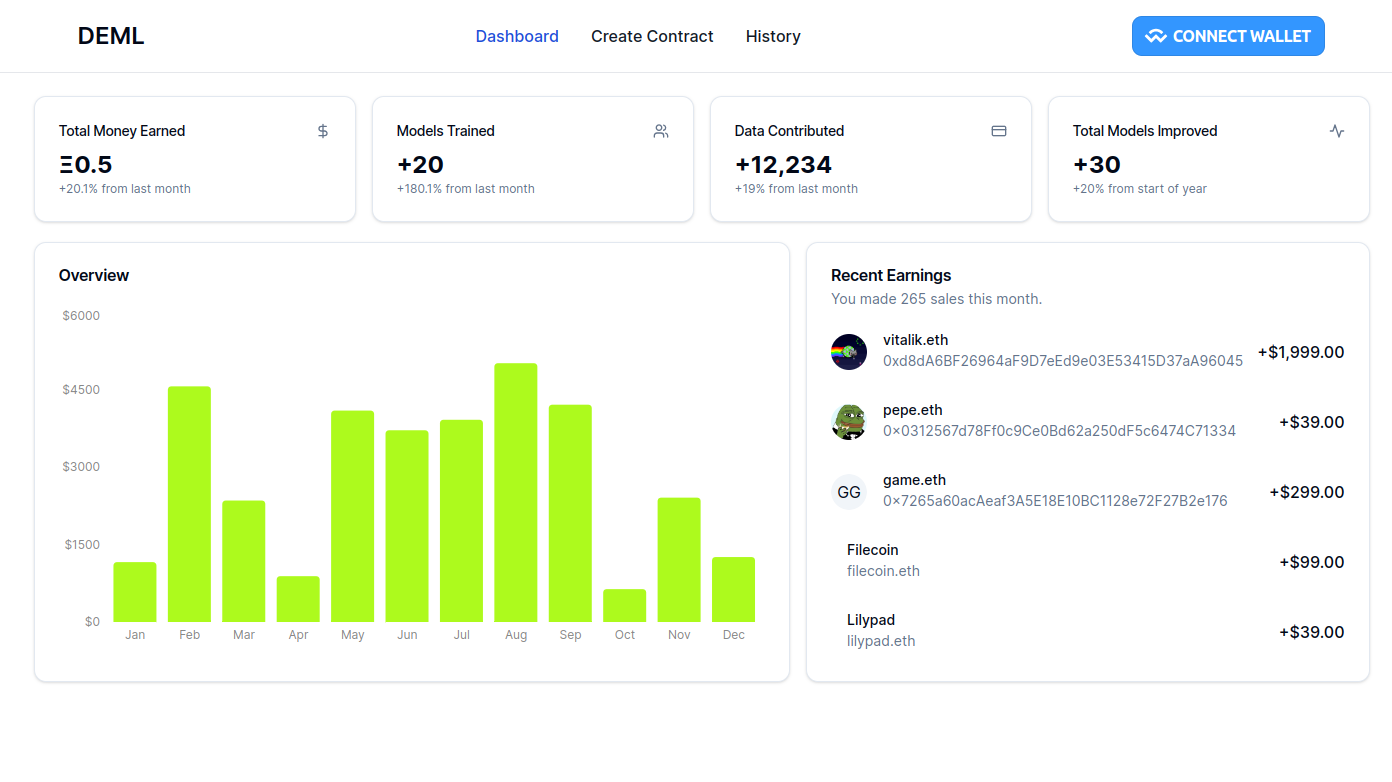Click the +$1,999.00 earnings amount

[x=1300, y=352]
